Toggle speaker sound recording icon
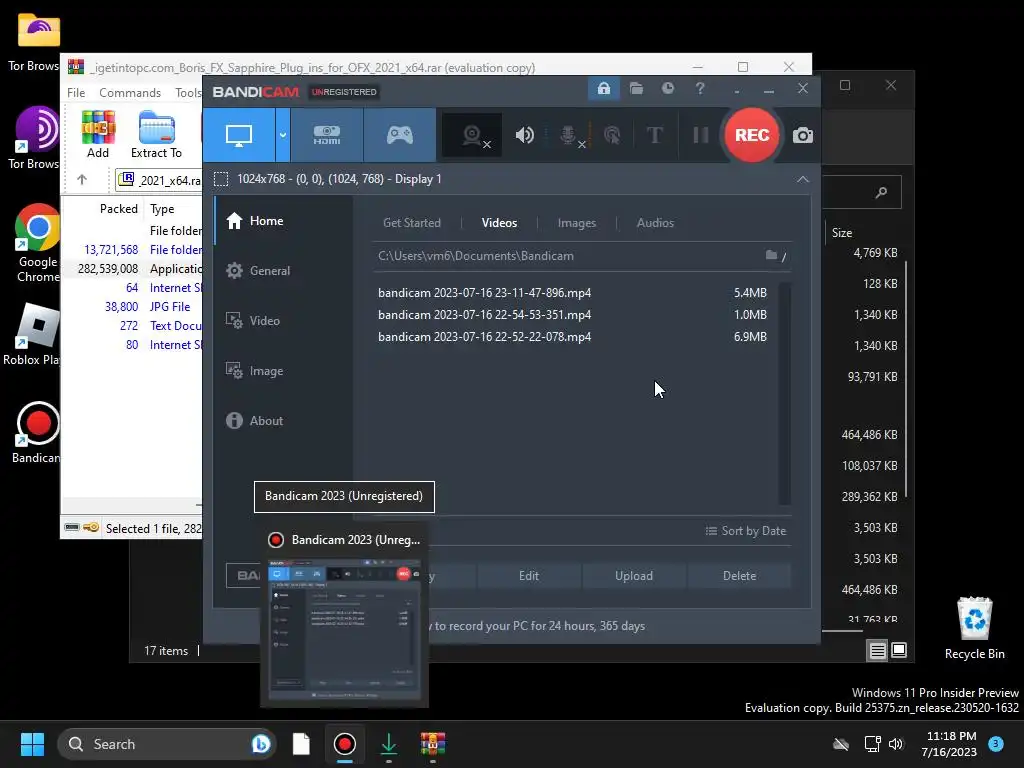 (x=524, y=135)
